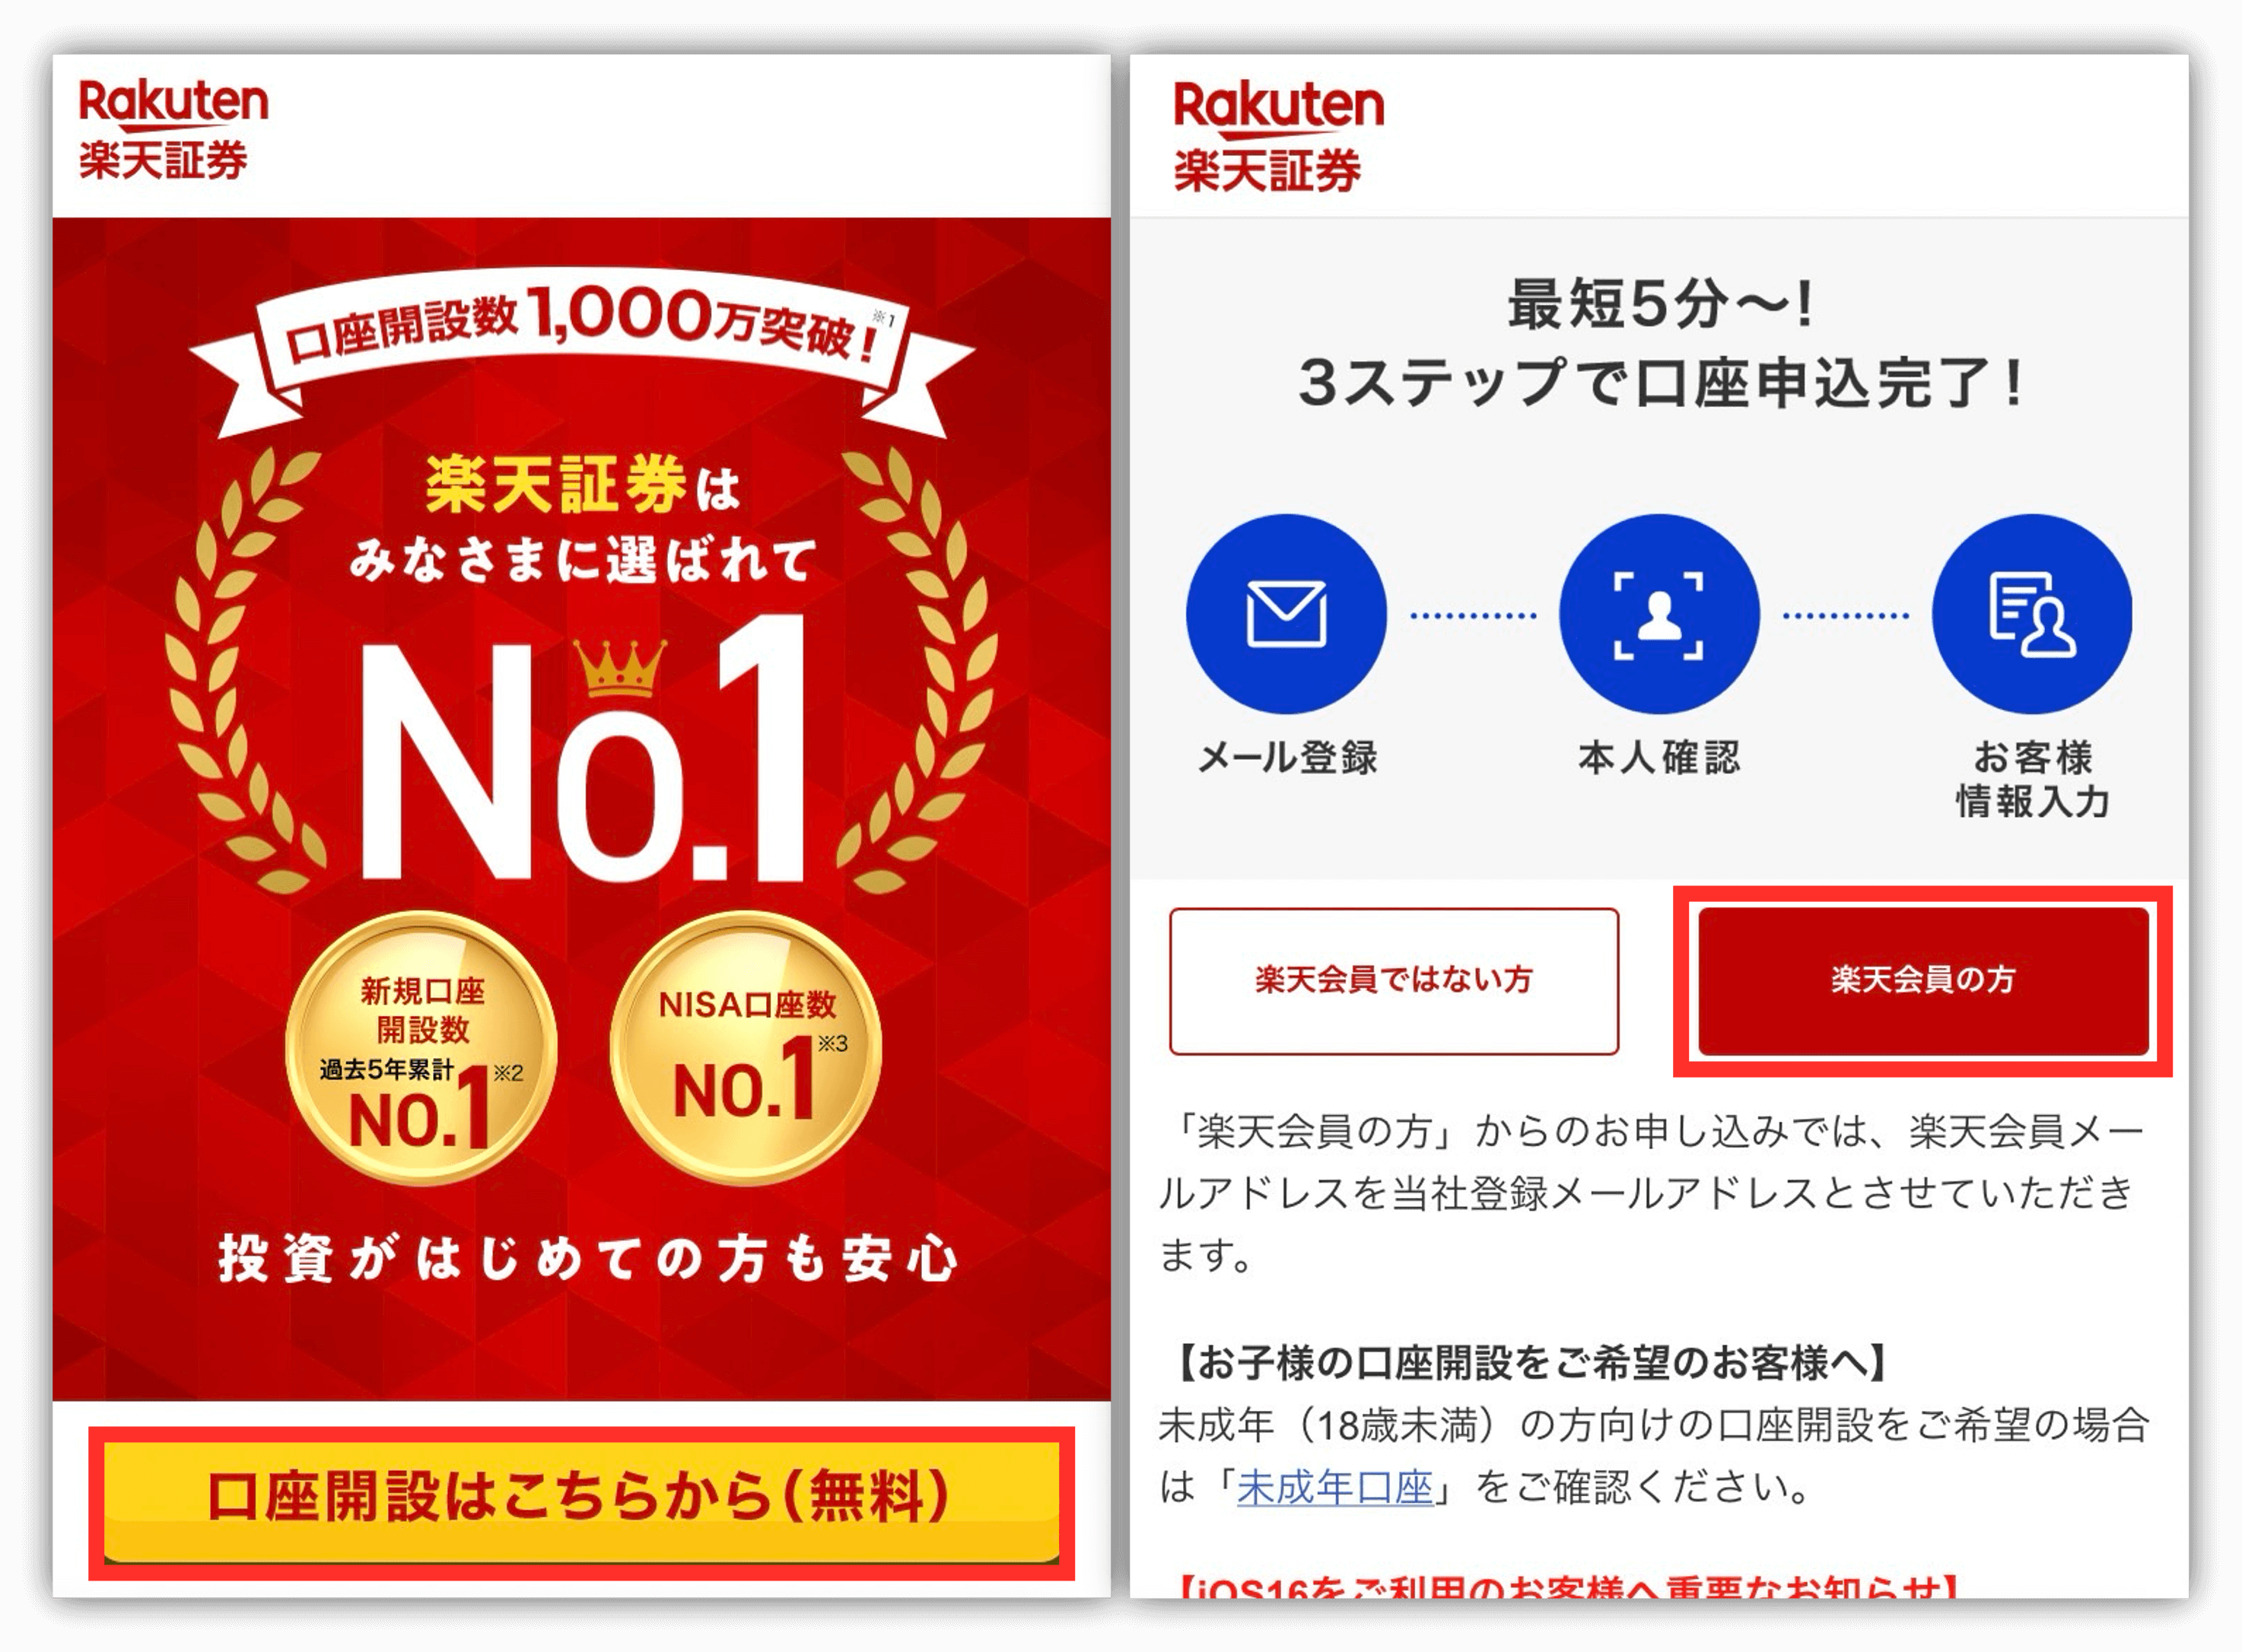Select the 楽天会員の方 red button

[1923, 980]
